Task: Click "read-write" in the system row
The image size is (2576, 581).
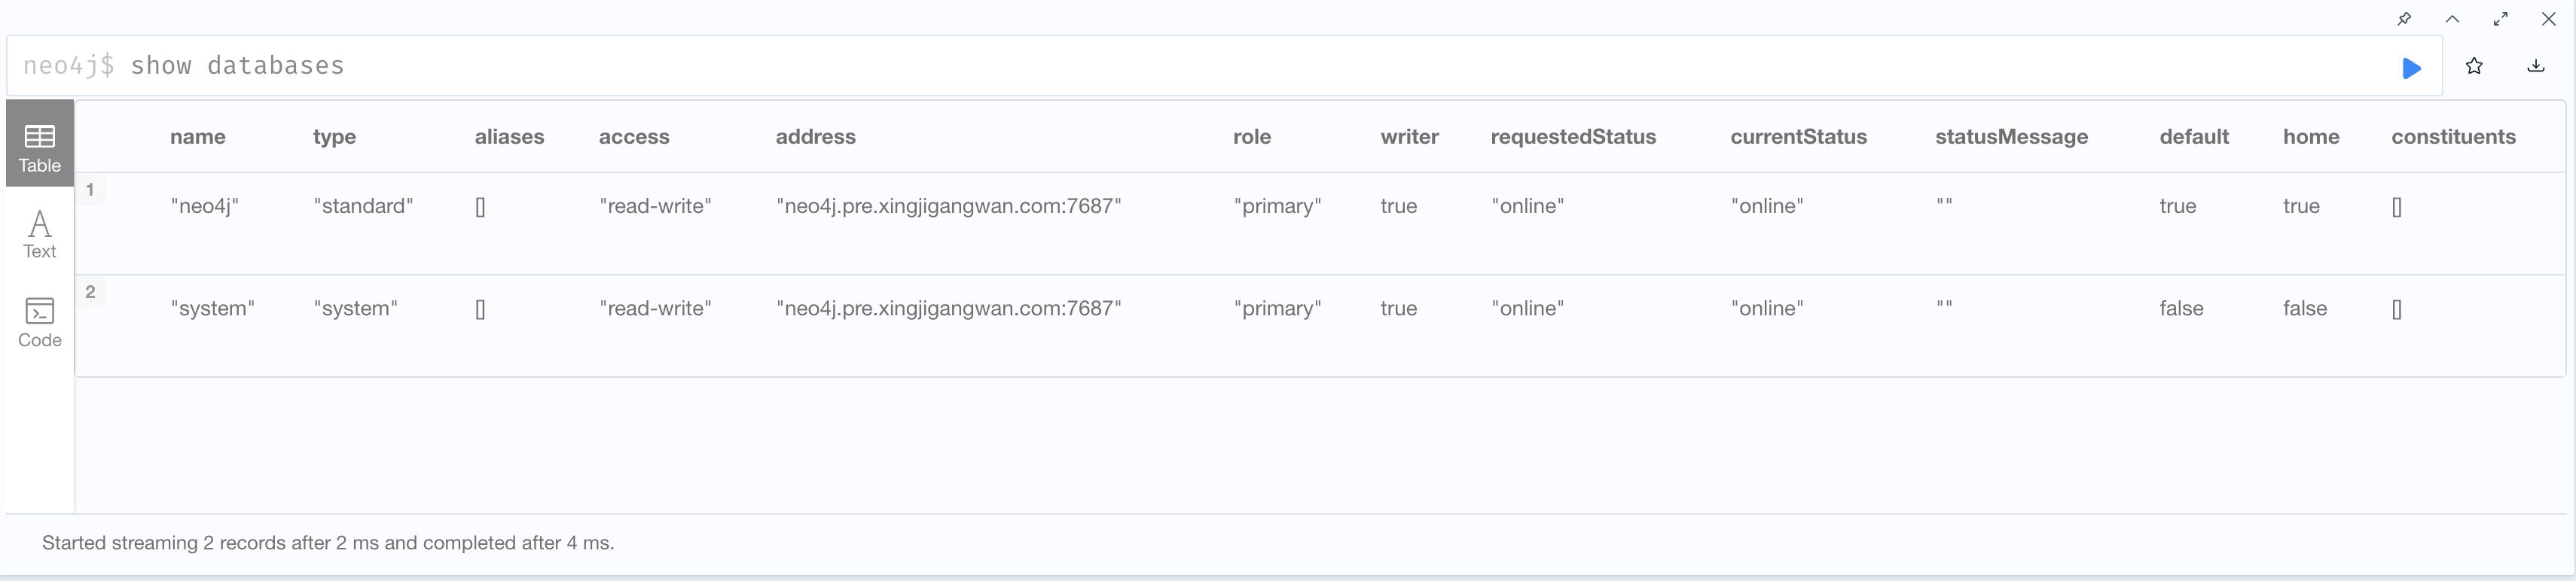Action: click(x=655, y=308)
